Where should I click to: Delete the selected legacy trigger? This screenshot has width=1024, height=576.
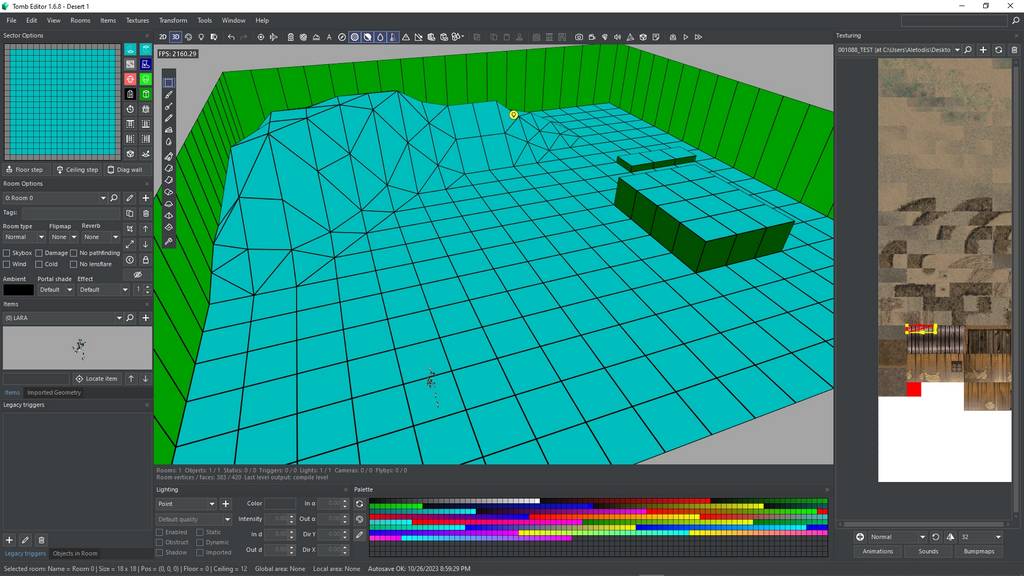pyautogui.click(x=41, y=540)
